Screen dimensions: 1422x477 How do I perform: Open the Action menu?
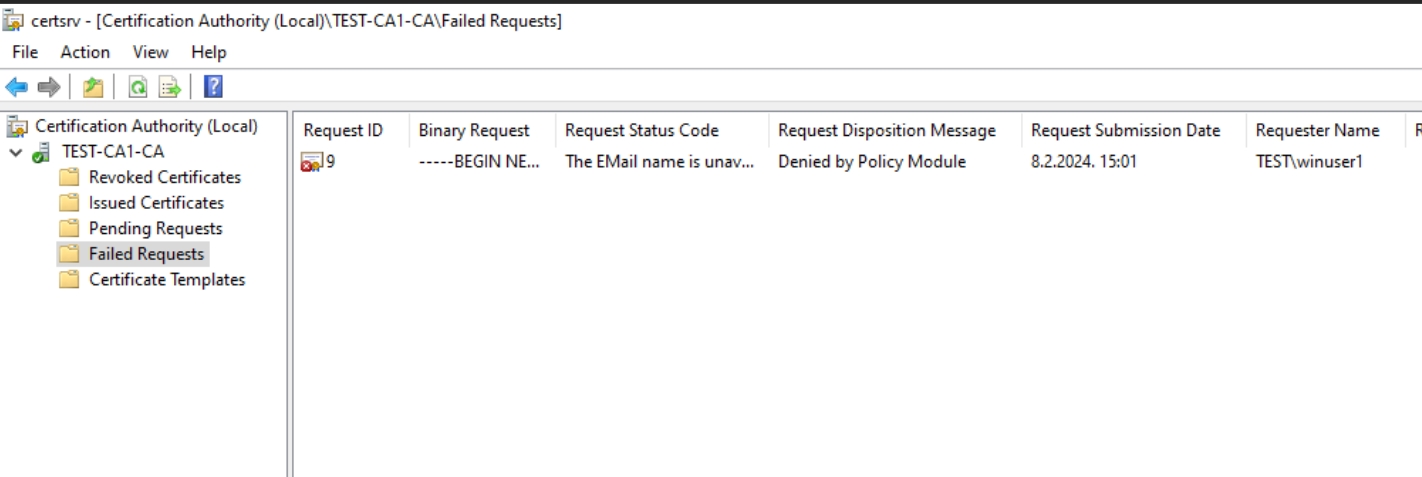[85, 52]
